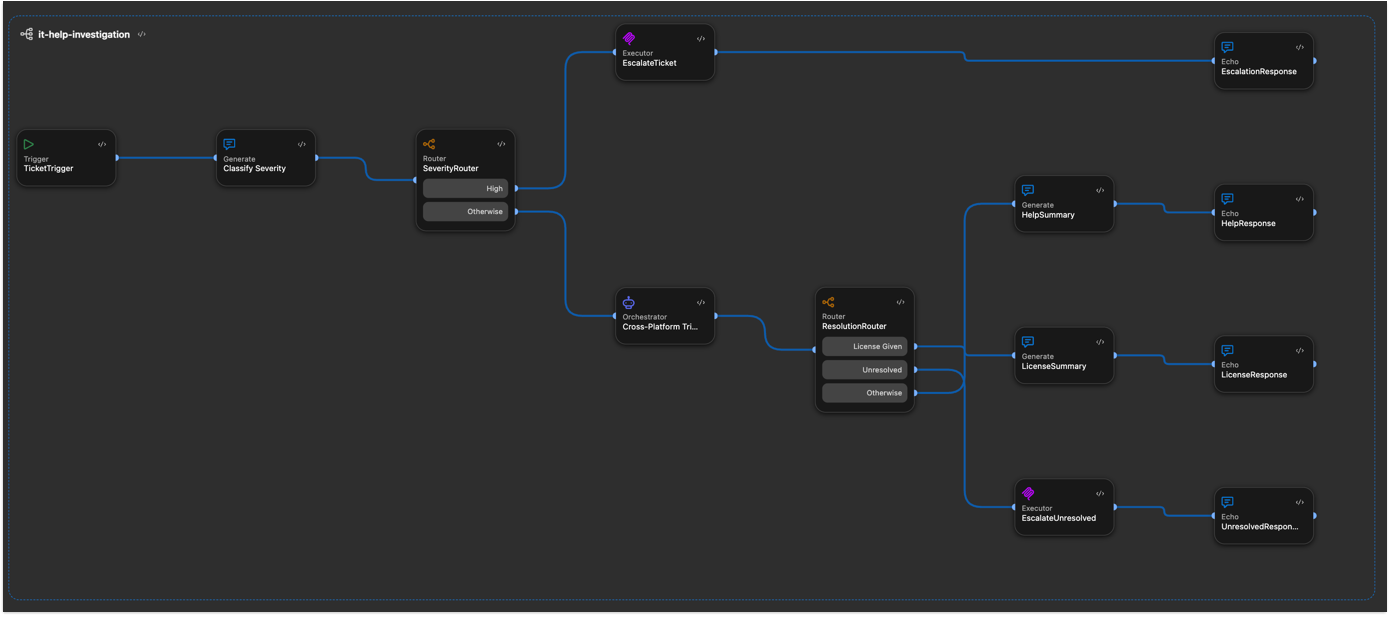The width and height of the screenshot is (1390, 617).
Task: Click the Cross-Platform Tri... node name
Action: coord(660,326)
